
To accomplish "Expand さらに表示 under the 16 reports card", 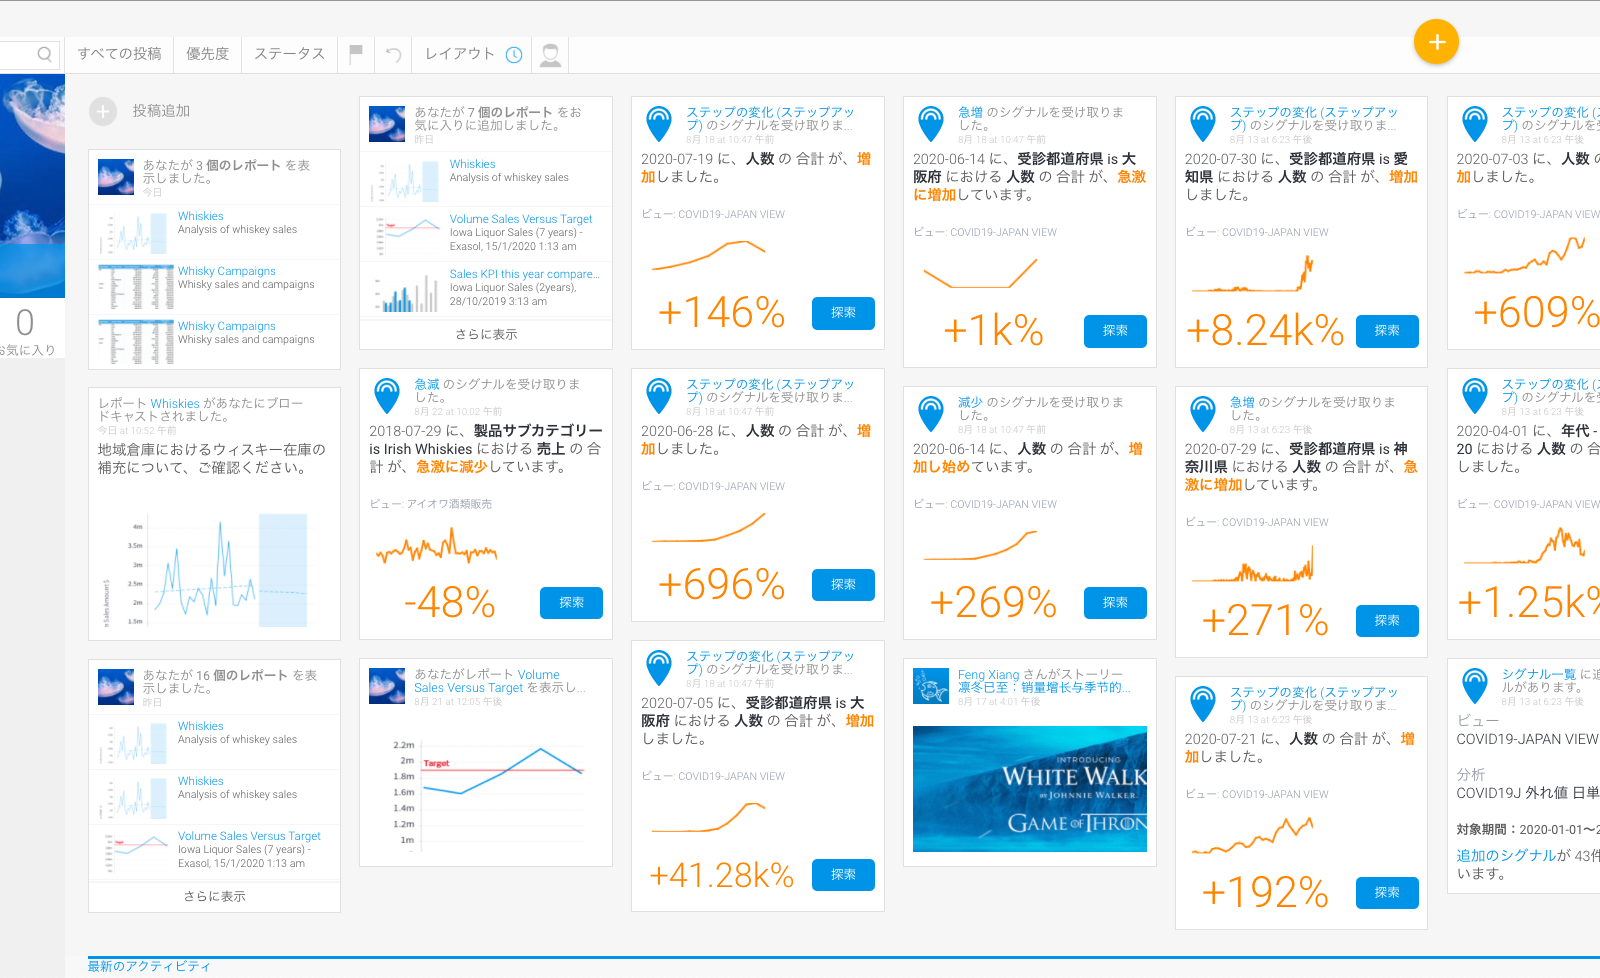I will (214, 897).
